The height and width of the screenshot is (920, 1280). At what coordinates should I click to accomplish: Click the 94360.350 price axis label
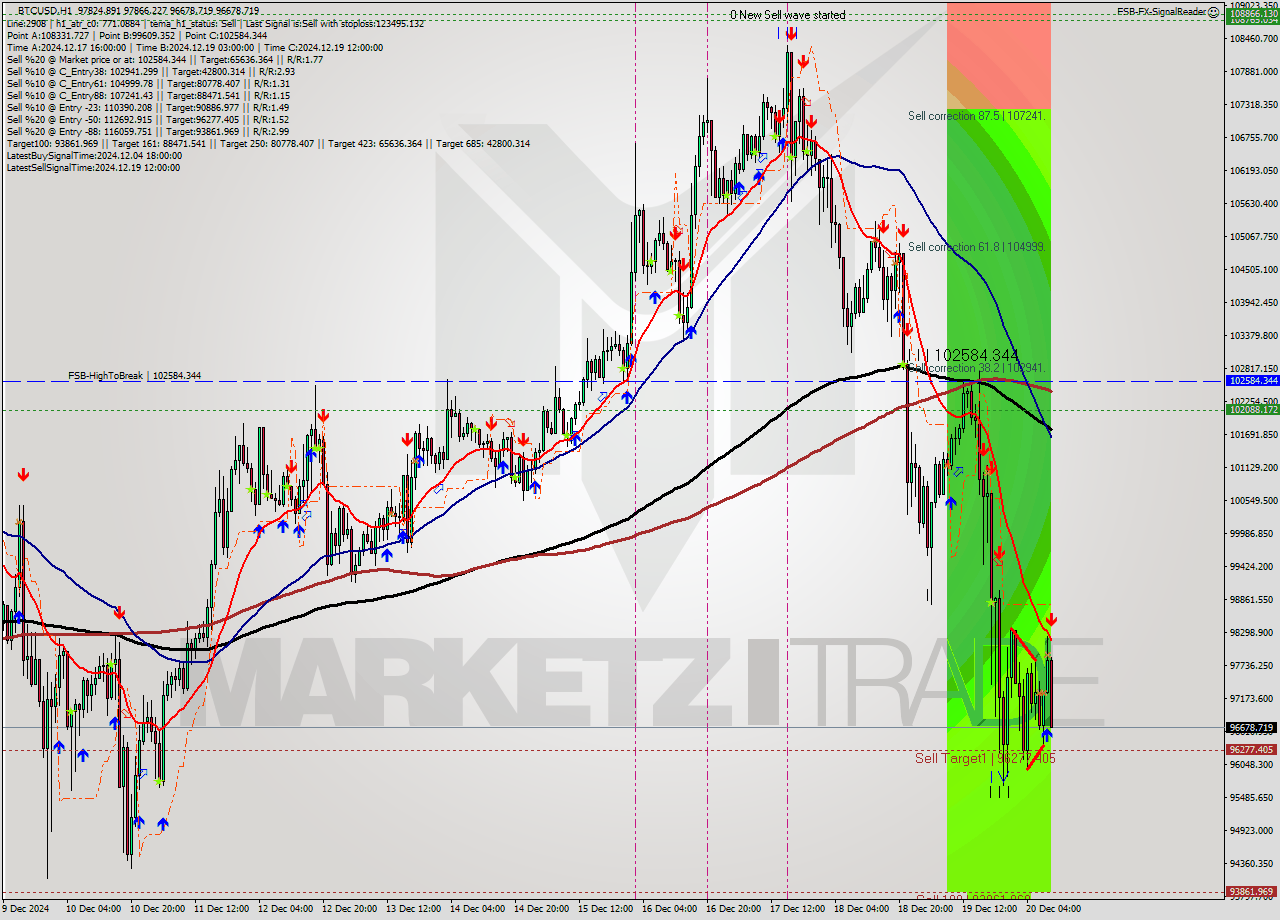(1254, 863)
